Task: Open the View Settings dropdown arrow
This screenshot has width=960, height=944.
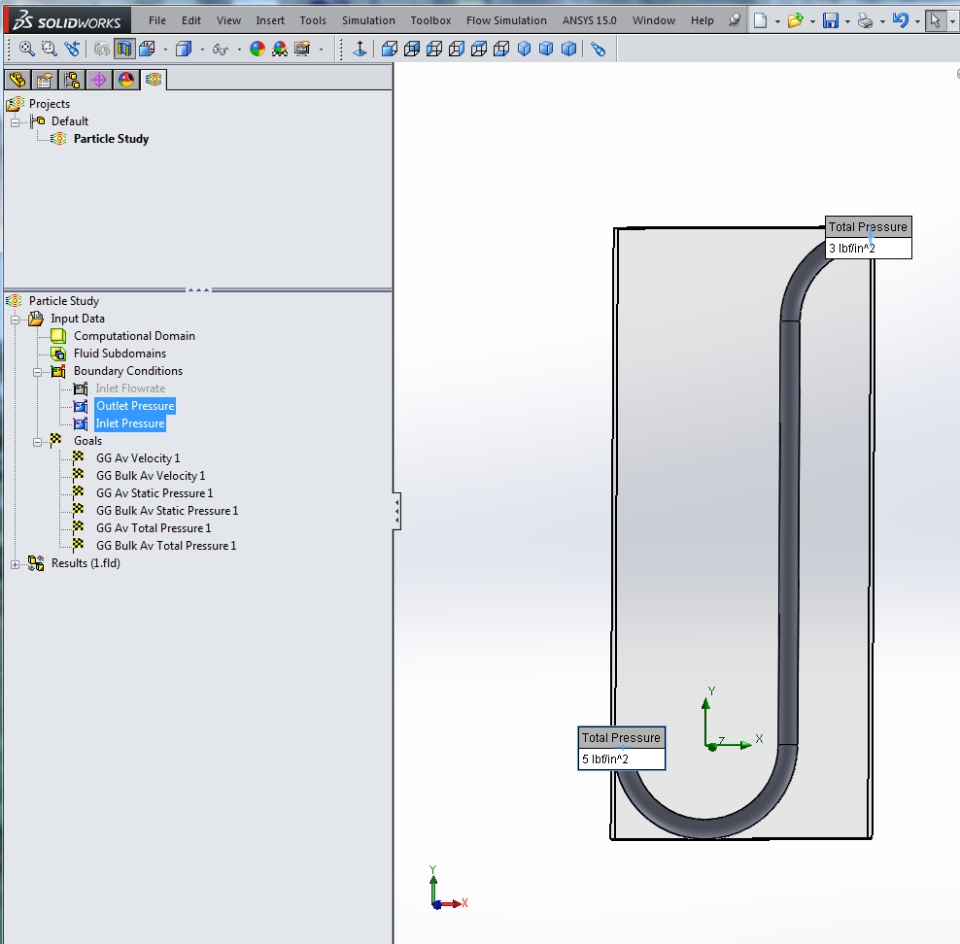Action: (321, 49)
